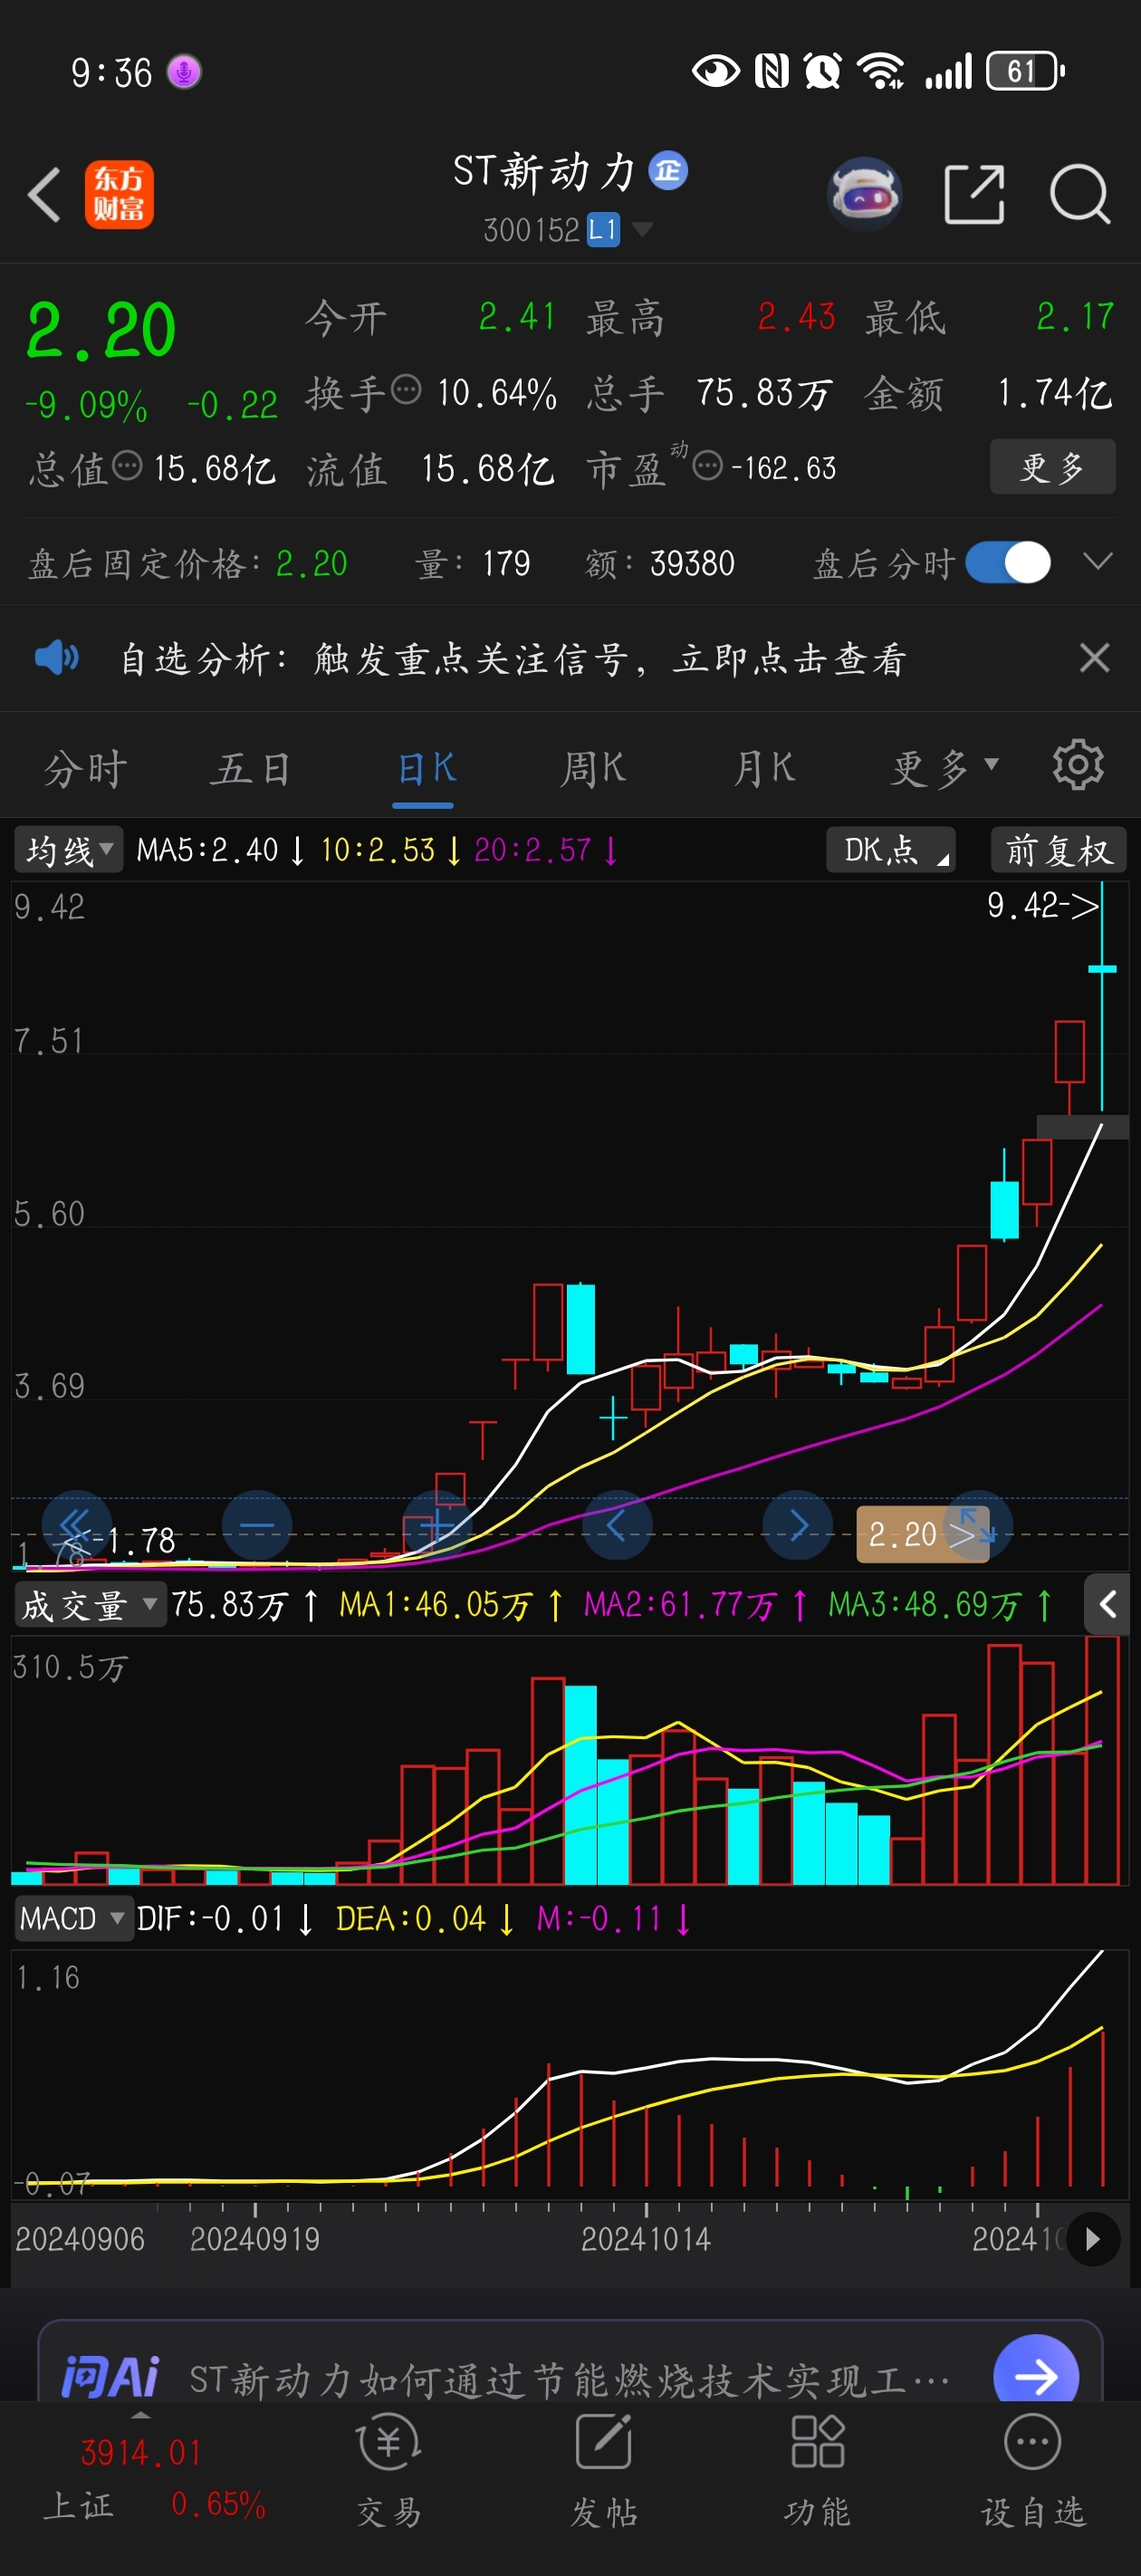Tap the back arrow icon

(x=44, y=194)
